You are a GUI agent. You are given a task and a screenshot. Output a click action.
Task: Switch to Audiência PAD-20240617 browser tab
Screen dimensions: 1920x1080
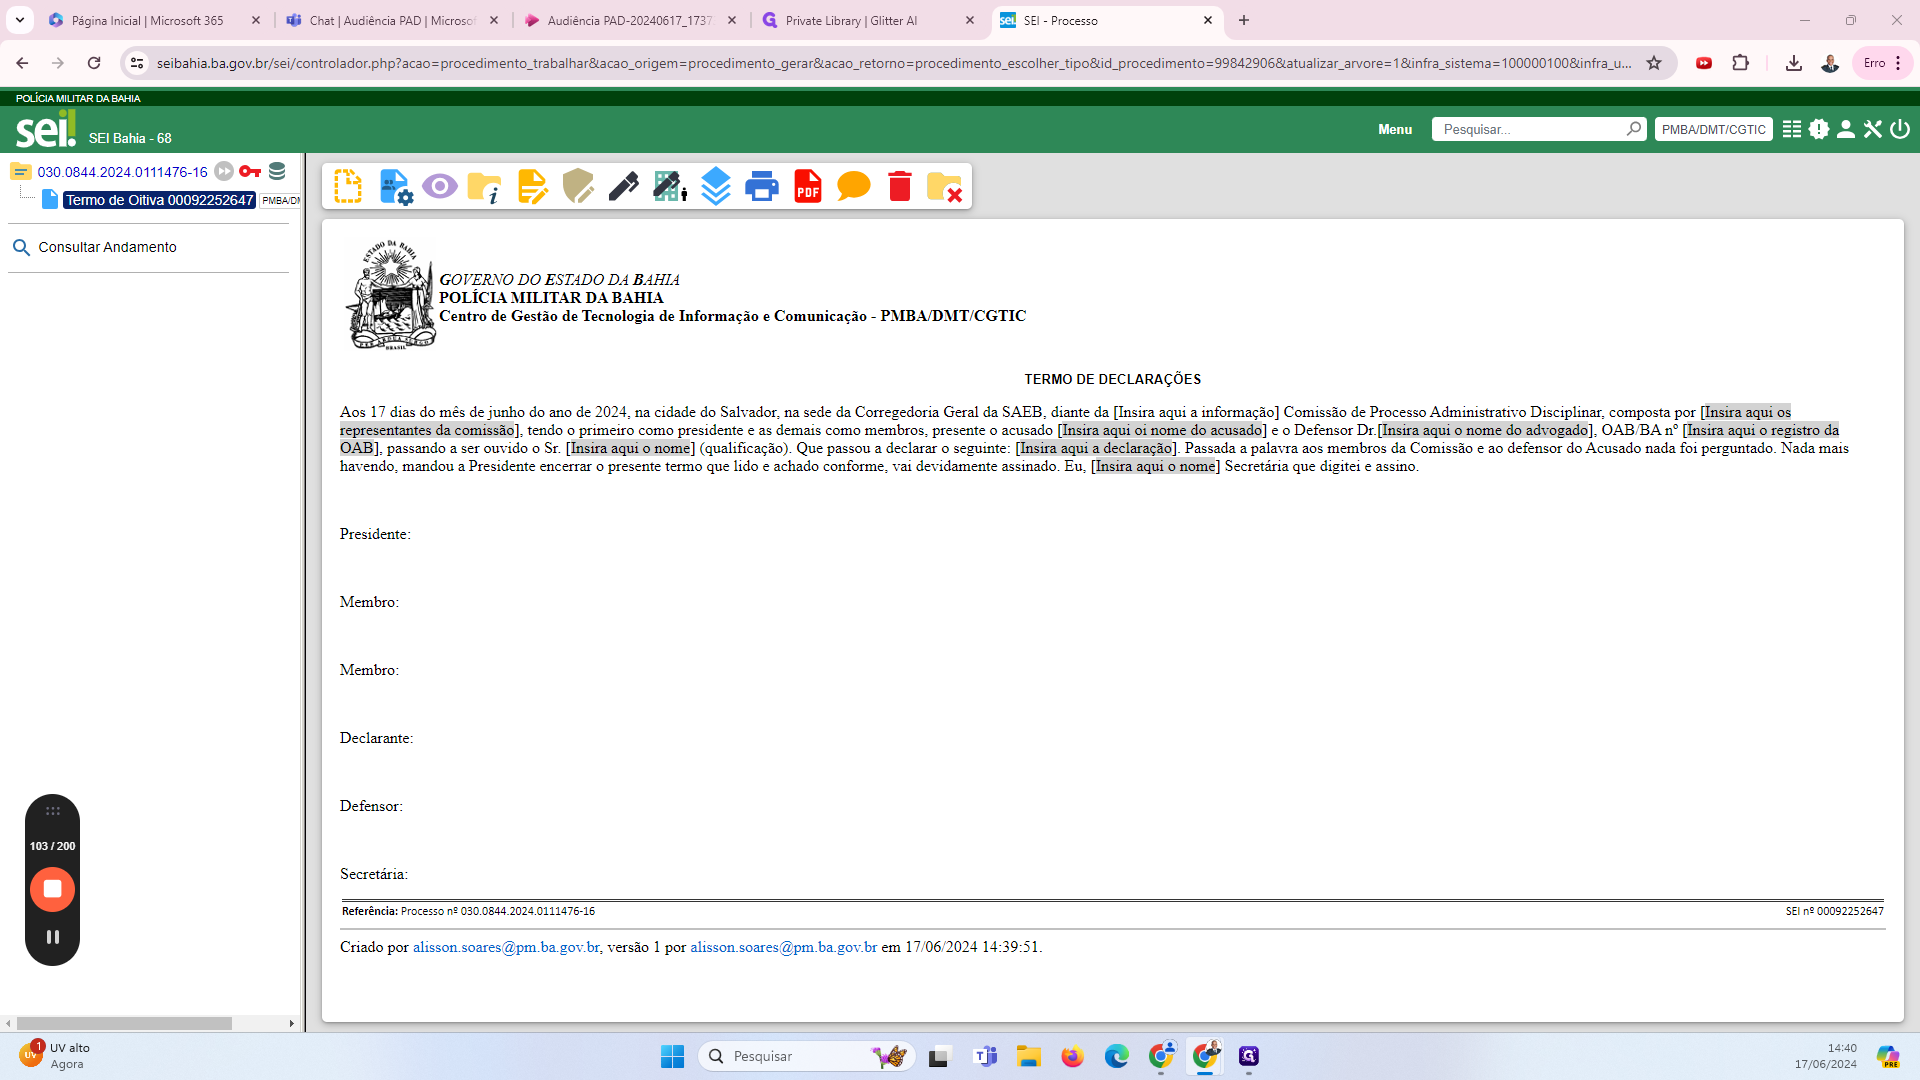[631, 20]
